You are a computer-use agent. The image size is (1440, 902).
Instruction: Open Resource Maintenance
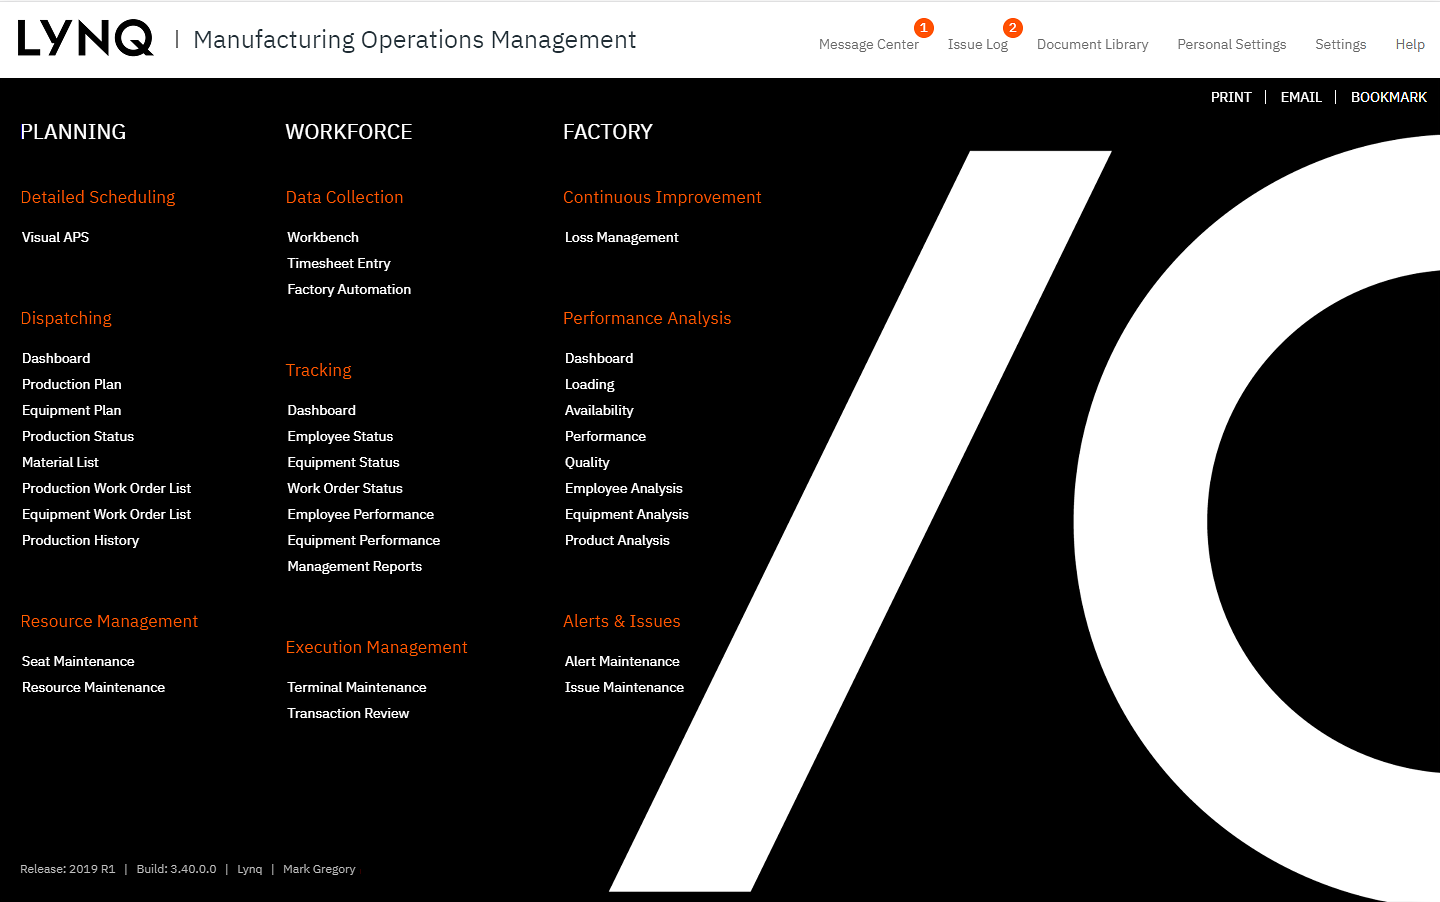(93, 687)
